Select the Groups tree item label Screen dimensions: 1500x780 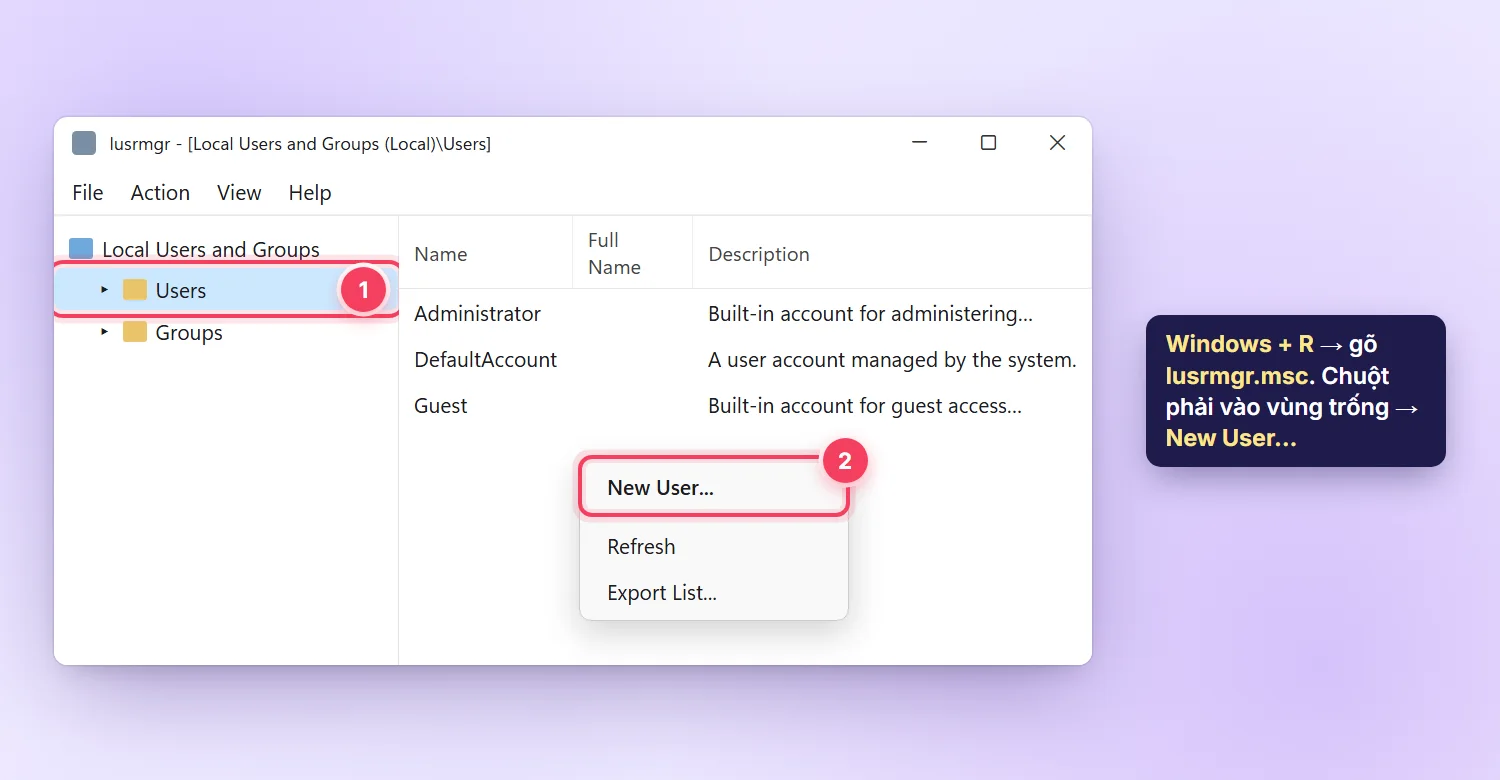tap(189, 333)
